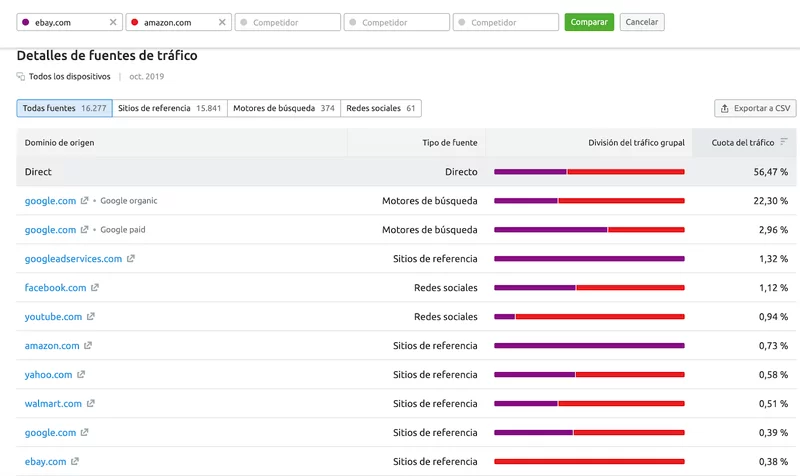Switch to Motores de búsqueda tab
The width and height of the screenshot is (800, 476).
[x=284, y=108]
